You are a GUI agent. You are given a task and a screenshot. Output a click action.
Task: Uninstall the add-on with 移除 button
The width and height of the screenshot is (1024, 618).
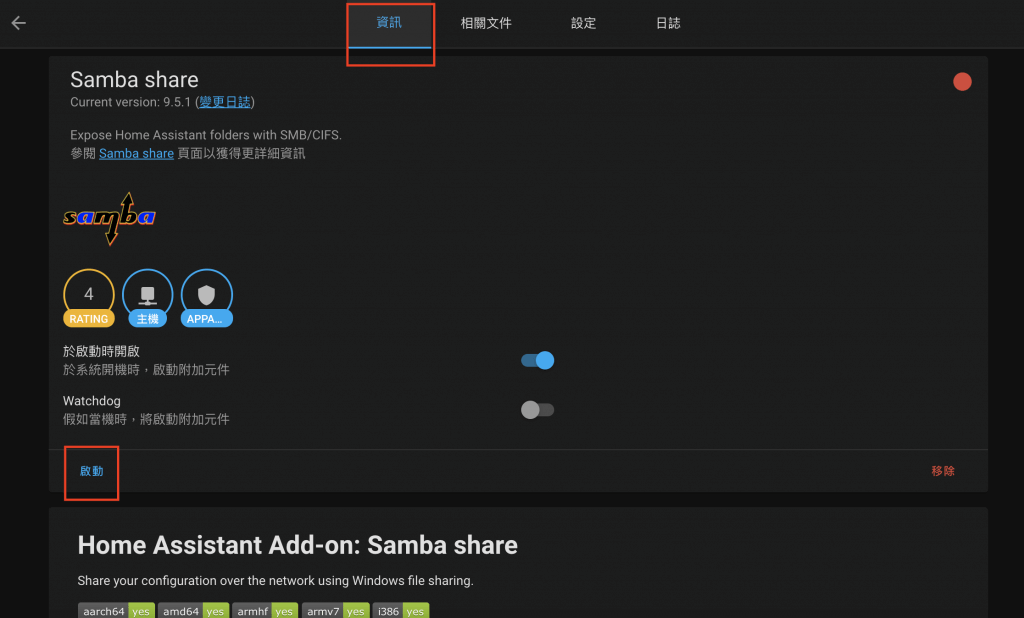(943, 471)
